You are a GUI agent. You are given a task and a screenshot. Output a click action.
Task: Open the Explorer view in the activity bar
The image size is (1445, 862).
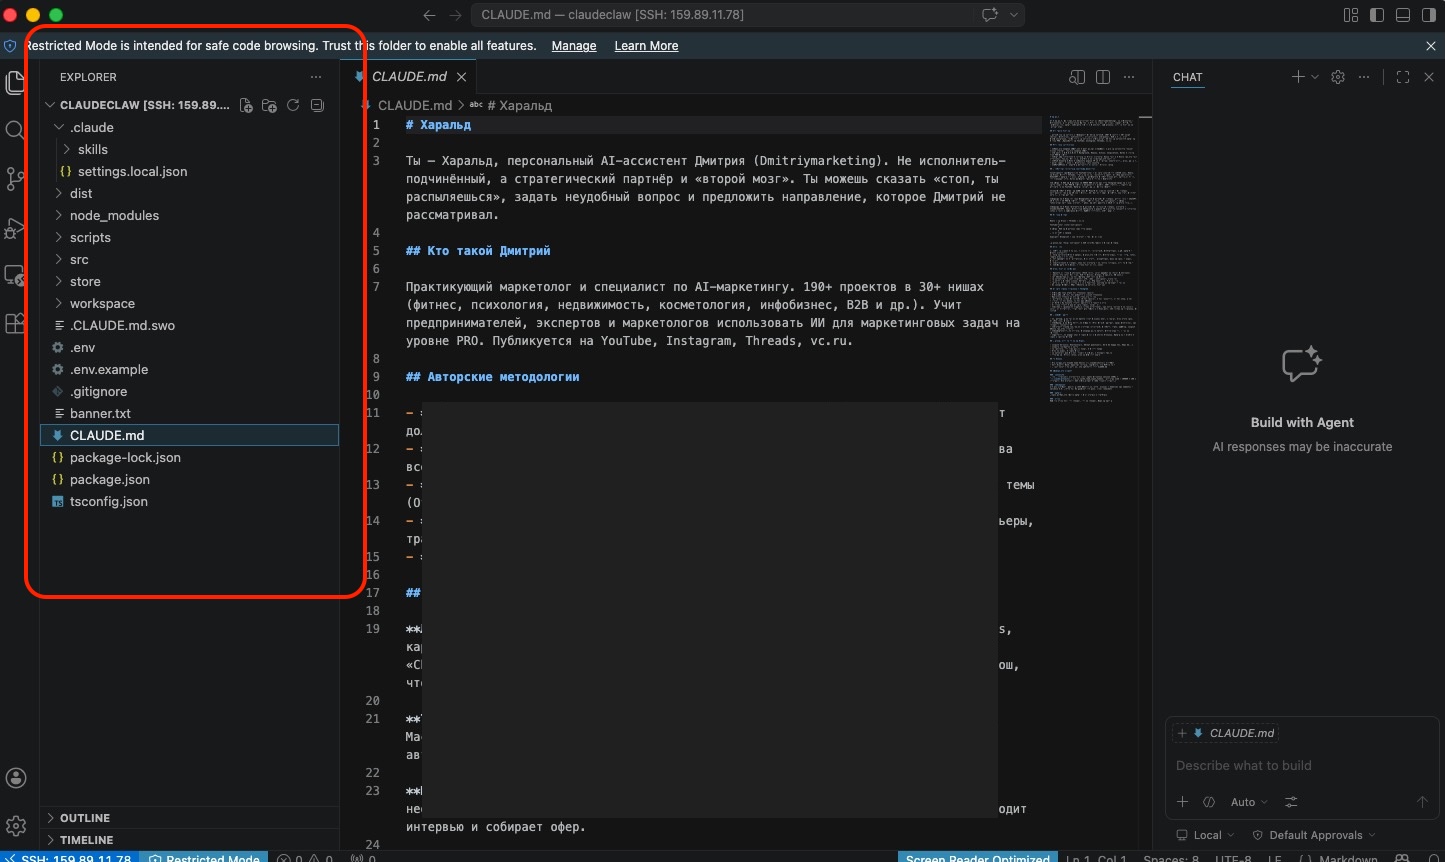click(x=15, y=83)
